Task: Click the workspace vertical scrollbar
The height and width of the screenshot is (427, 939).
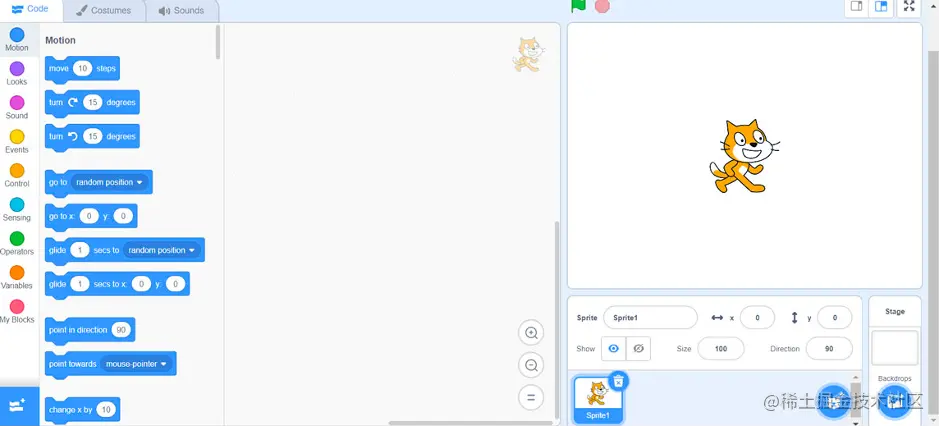Action: pos(556,320)
